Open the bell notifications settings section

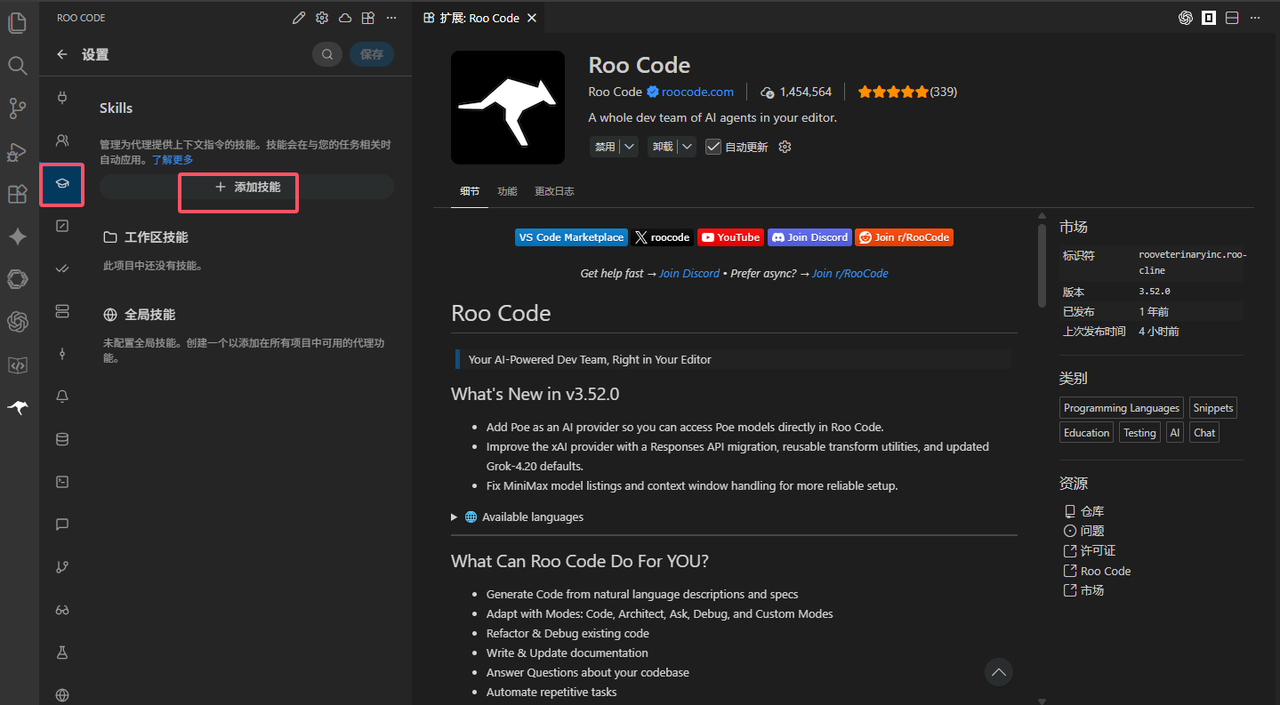pos(62,396)
